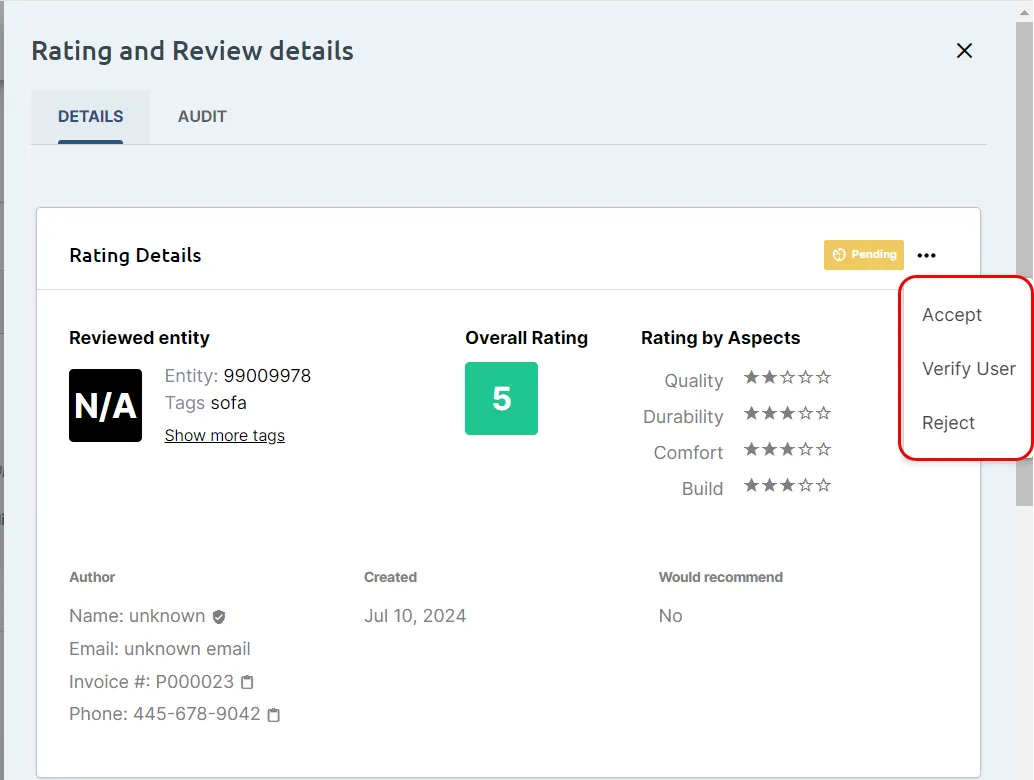
Task: Select the DETAILS tab
Action: tap(90, 117)
